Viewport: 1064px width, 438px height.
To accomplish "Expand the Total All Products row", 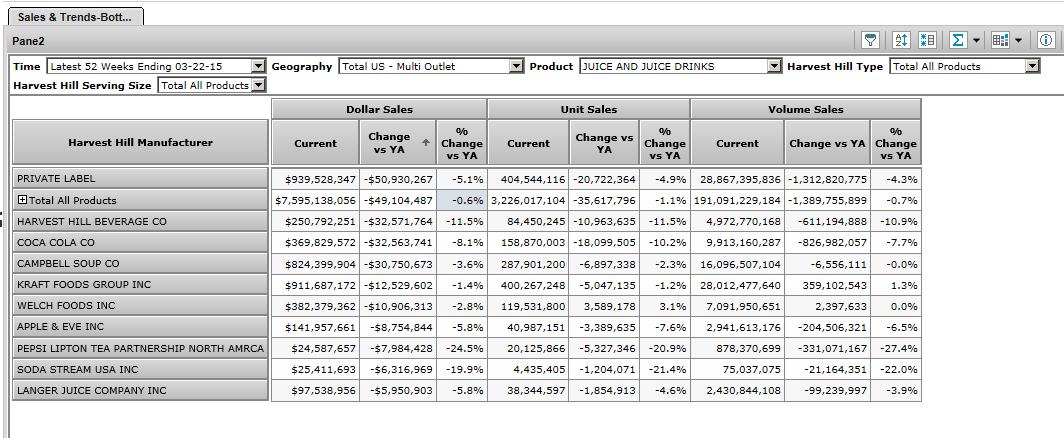I will (x=22, y=200).
